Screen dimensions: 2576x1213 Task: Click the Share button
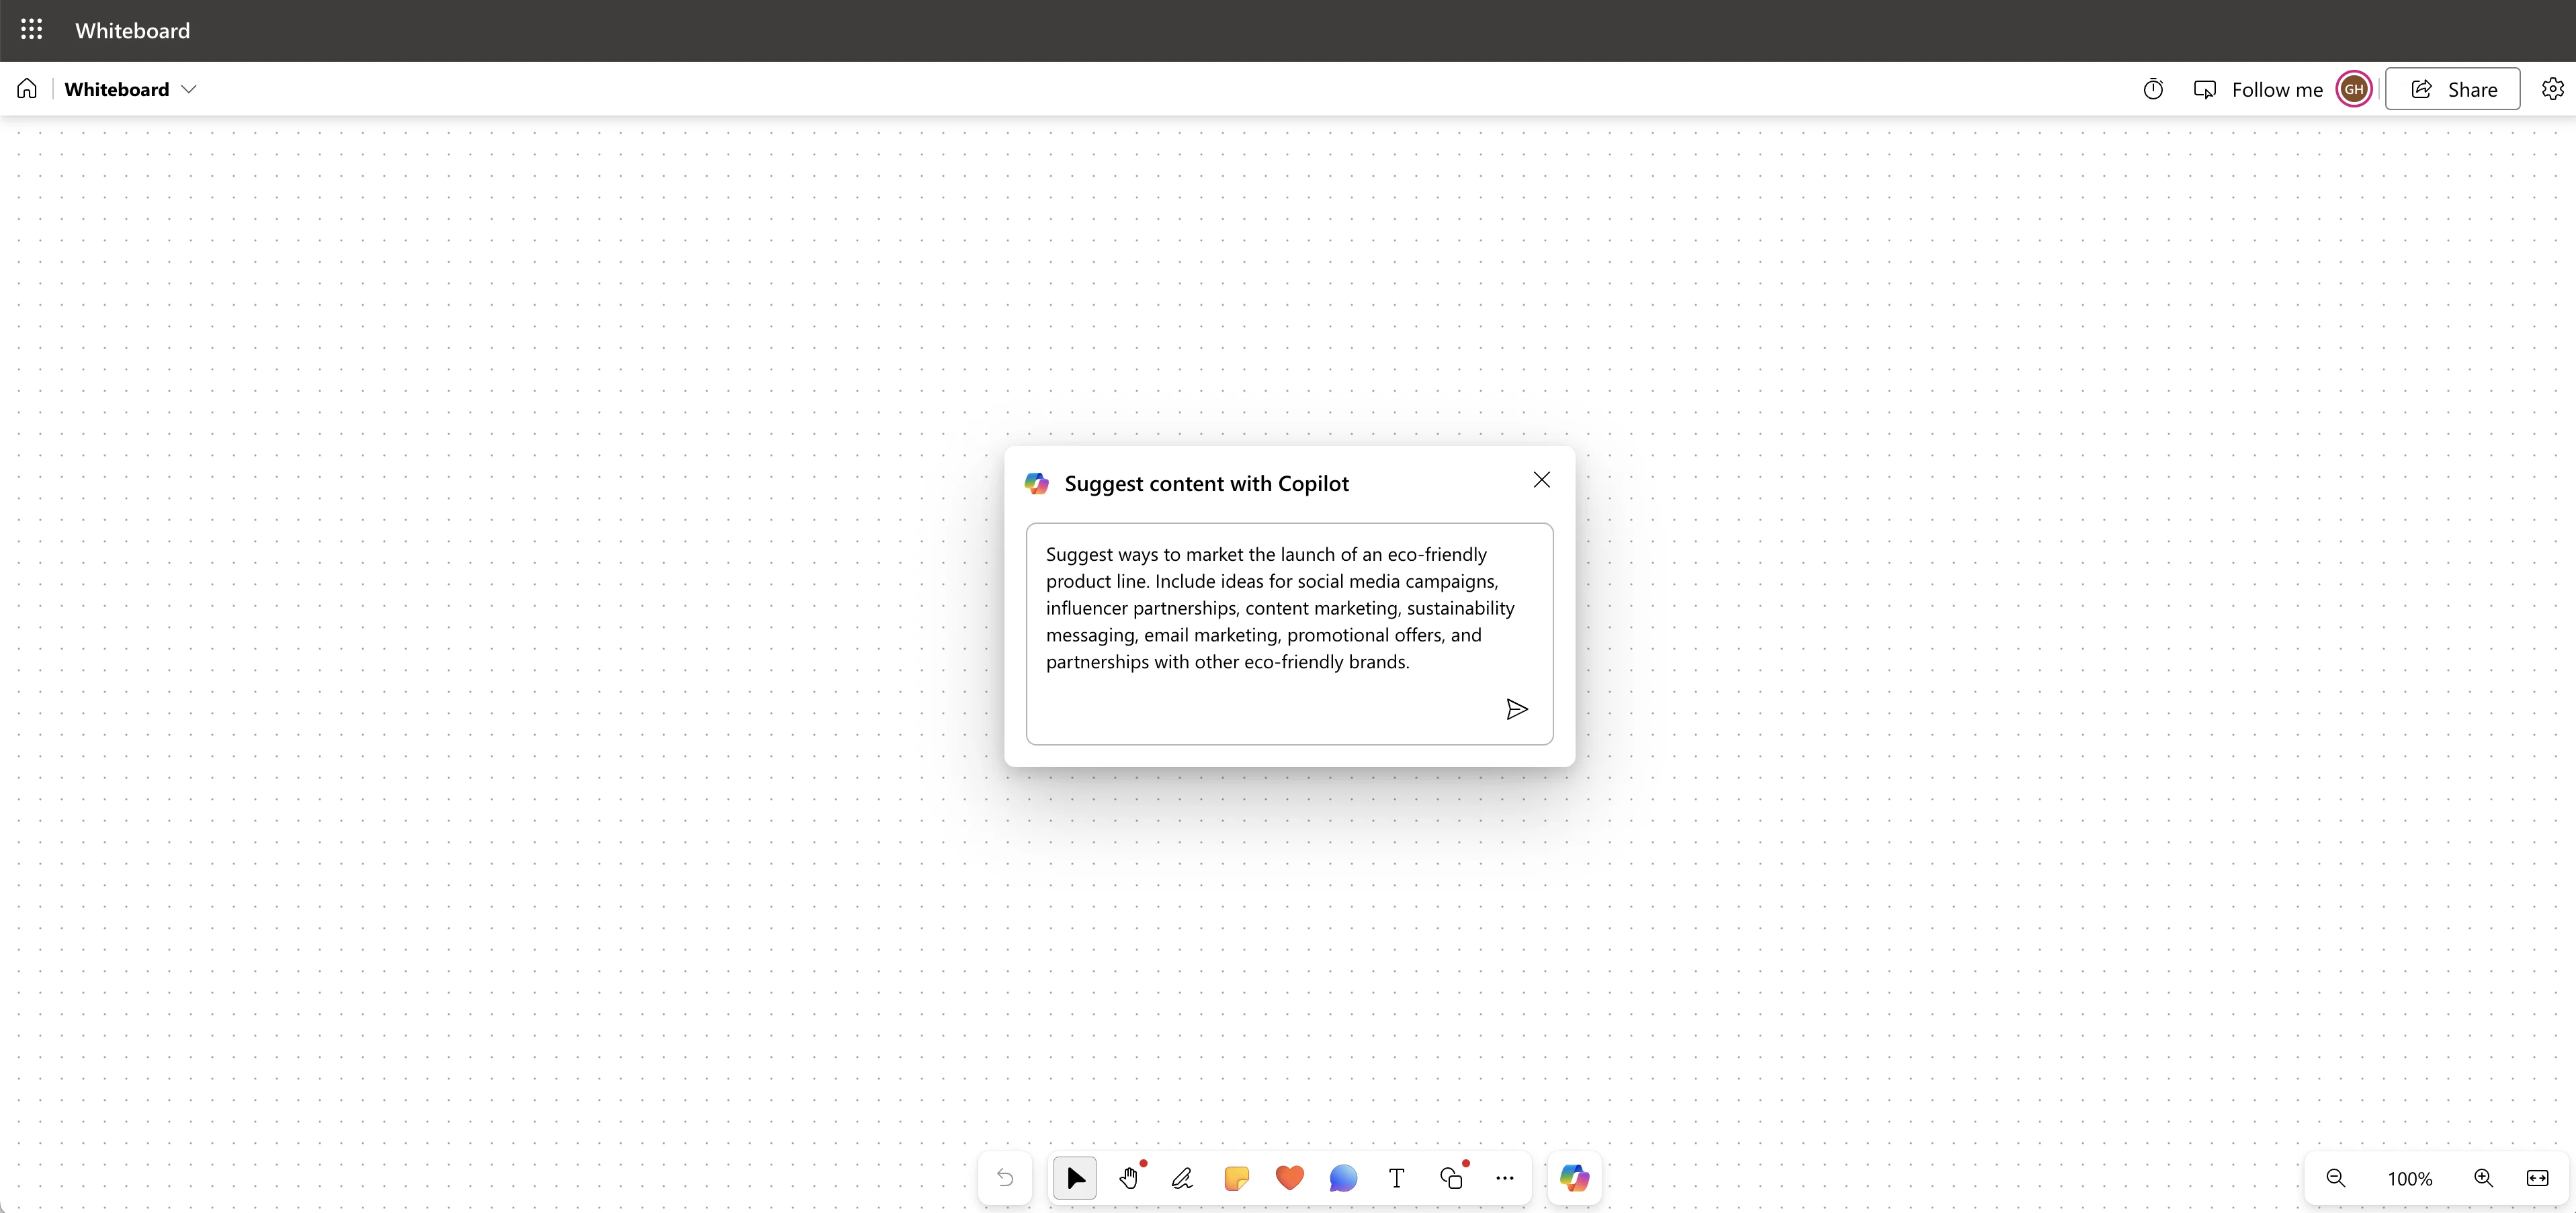pos(2452,89)
